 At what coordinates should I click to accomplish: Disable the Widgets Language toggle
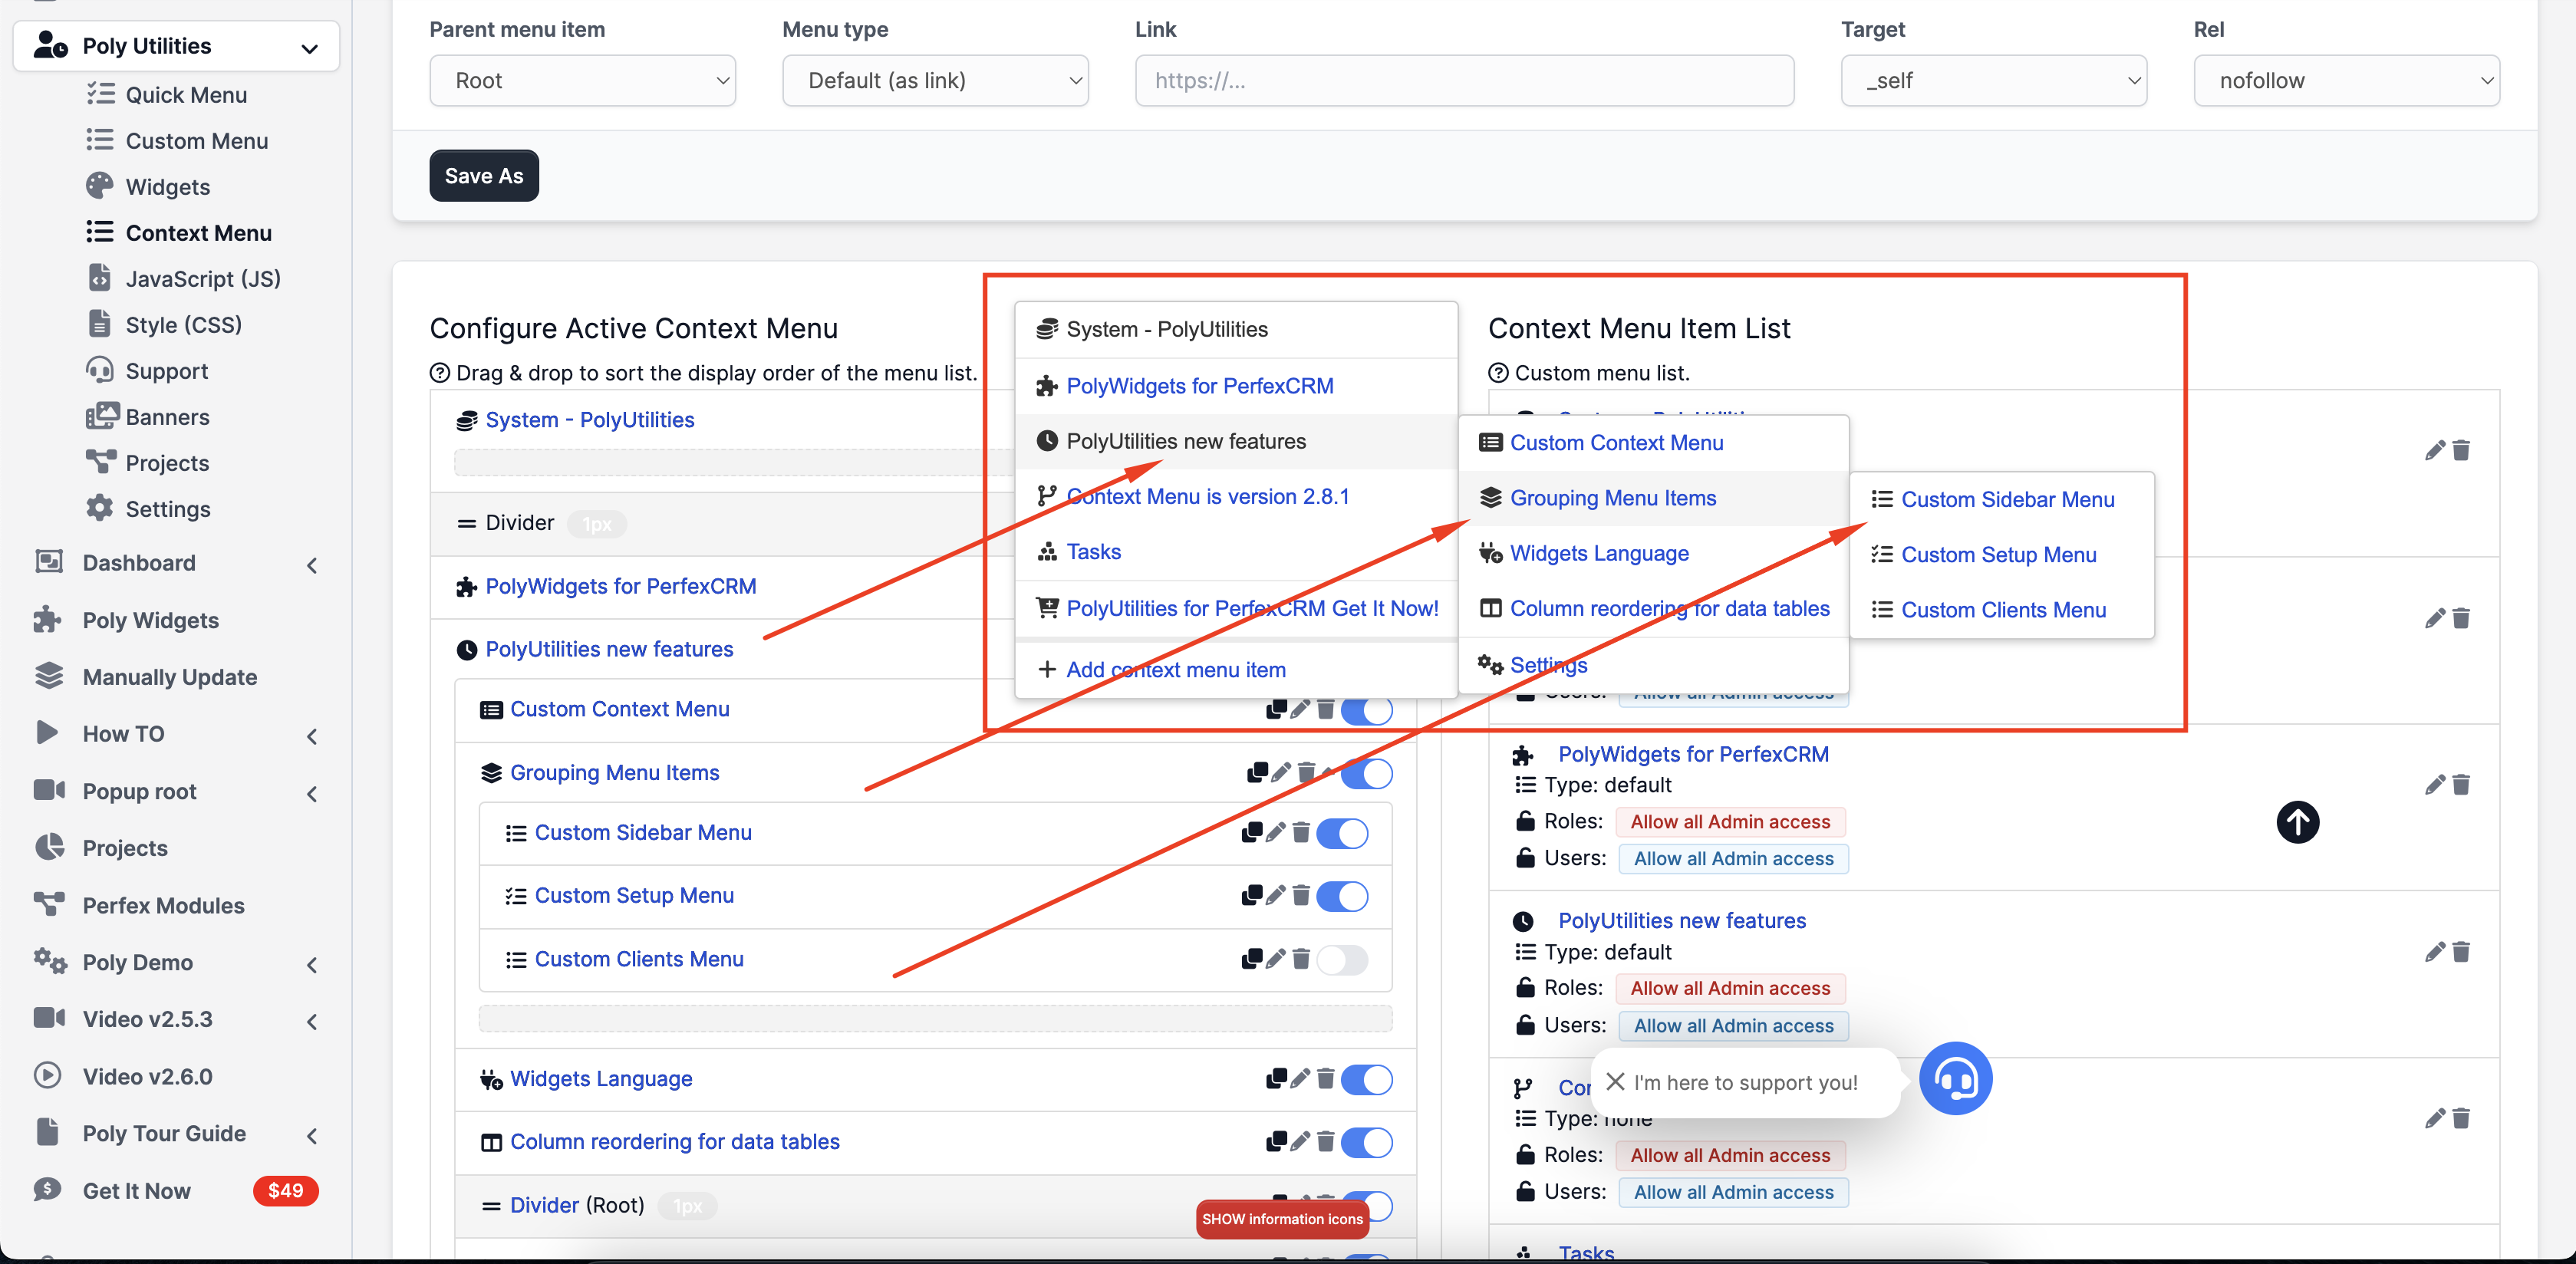coord(1368,1080)
